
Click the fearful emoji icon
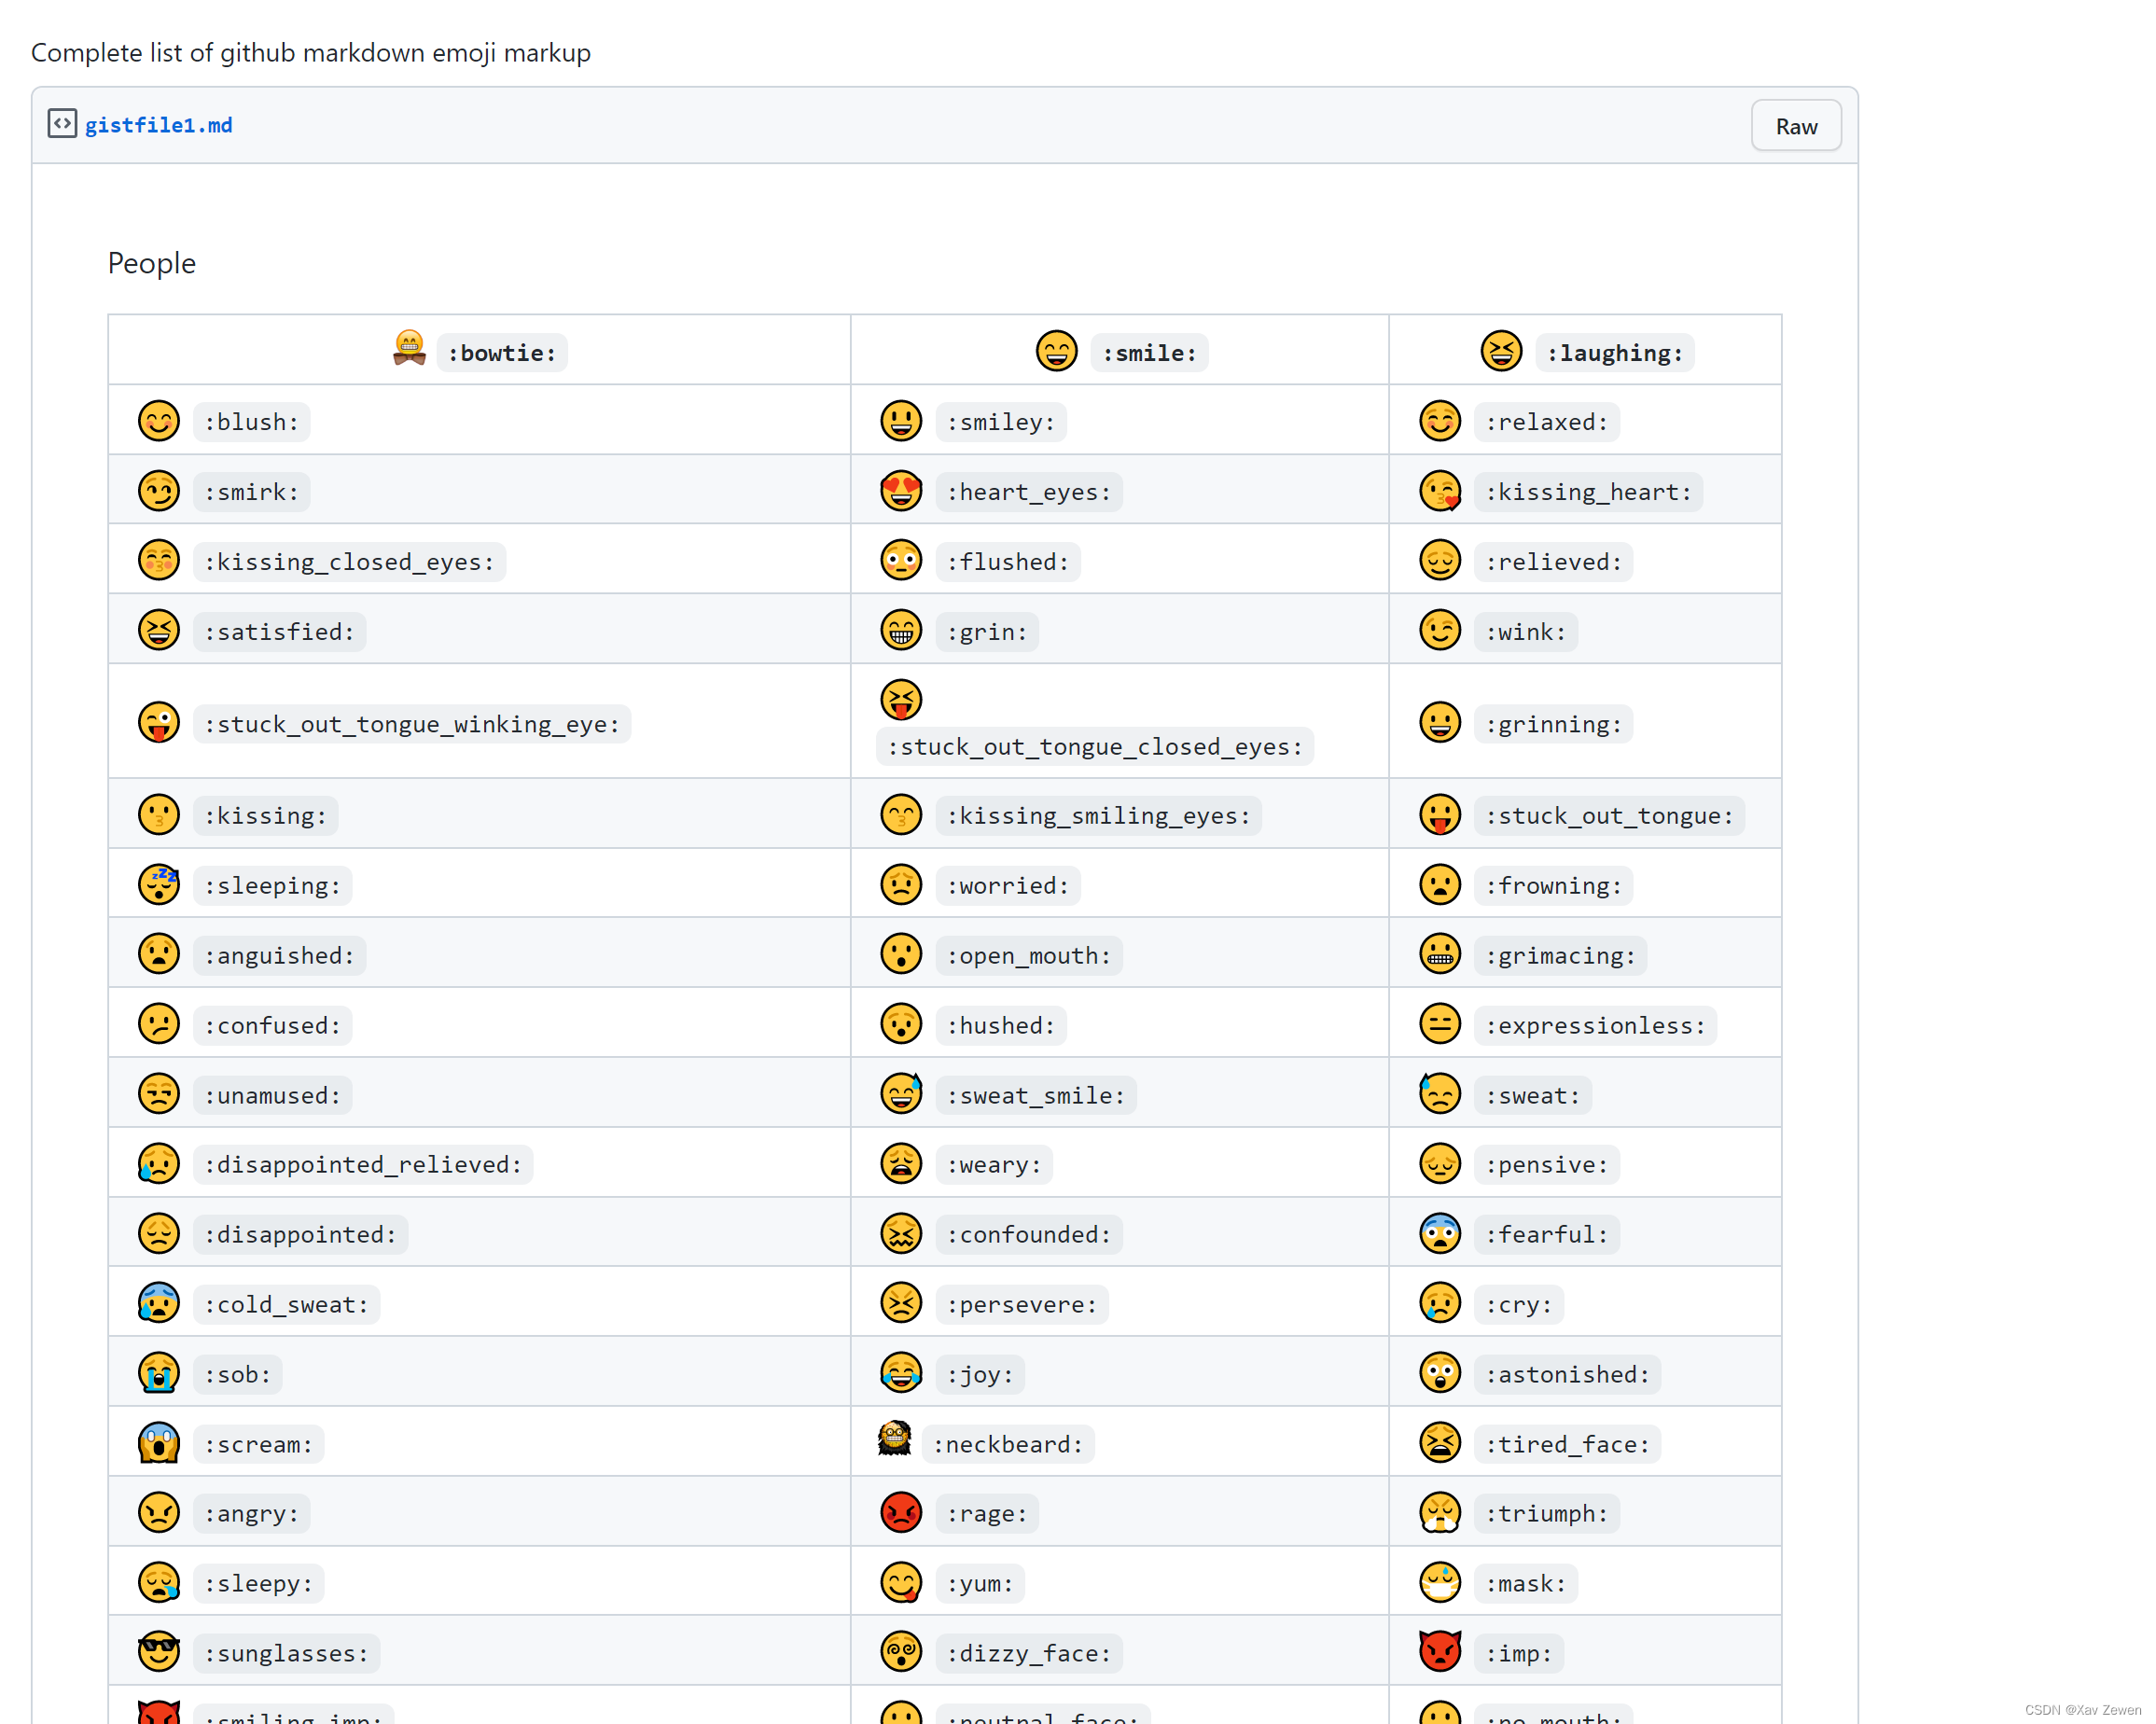(x=1439, y=1233)
